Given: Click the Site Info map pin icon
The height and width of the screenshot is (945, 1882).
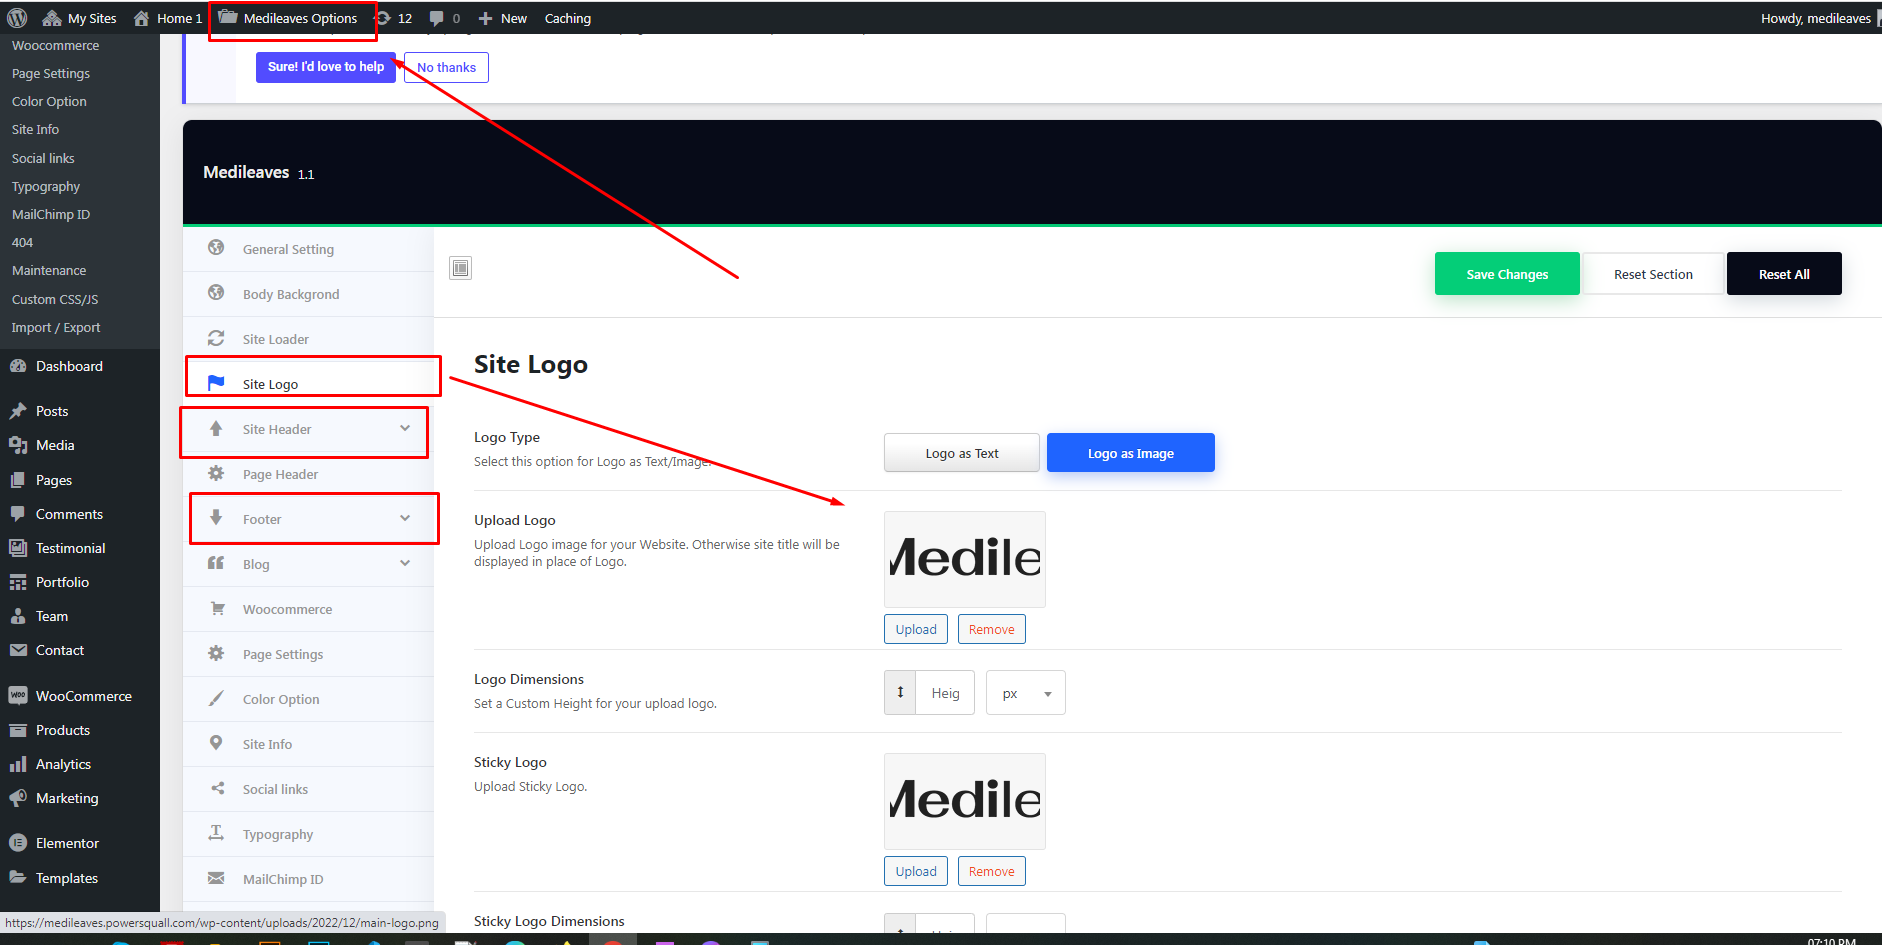Looking at the screenshot, I should pyautogui.click(x=216, y=743).
